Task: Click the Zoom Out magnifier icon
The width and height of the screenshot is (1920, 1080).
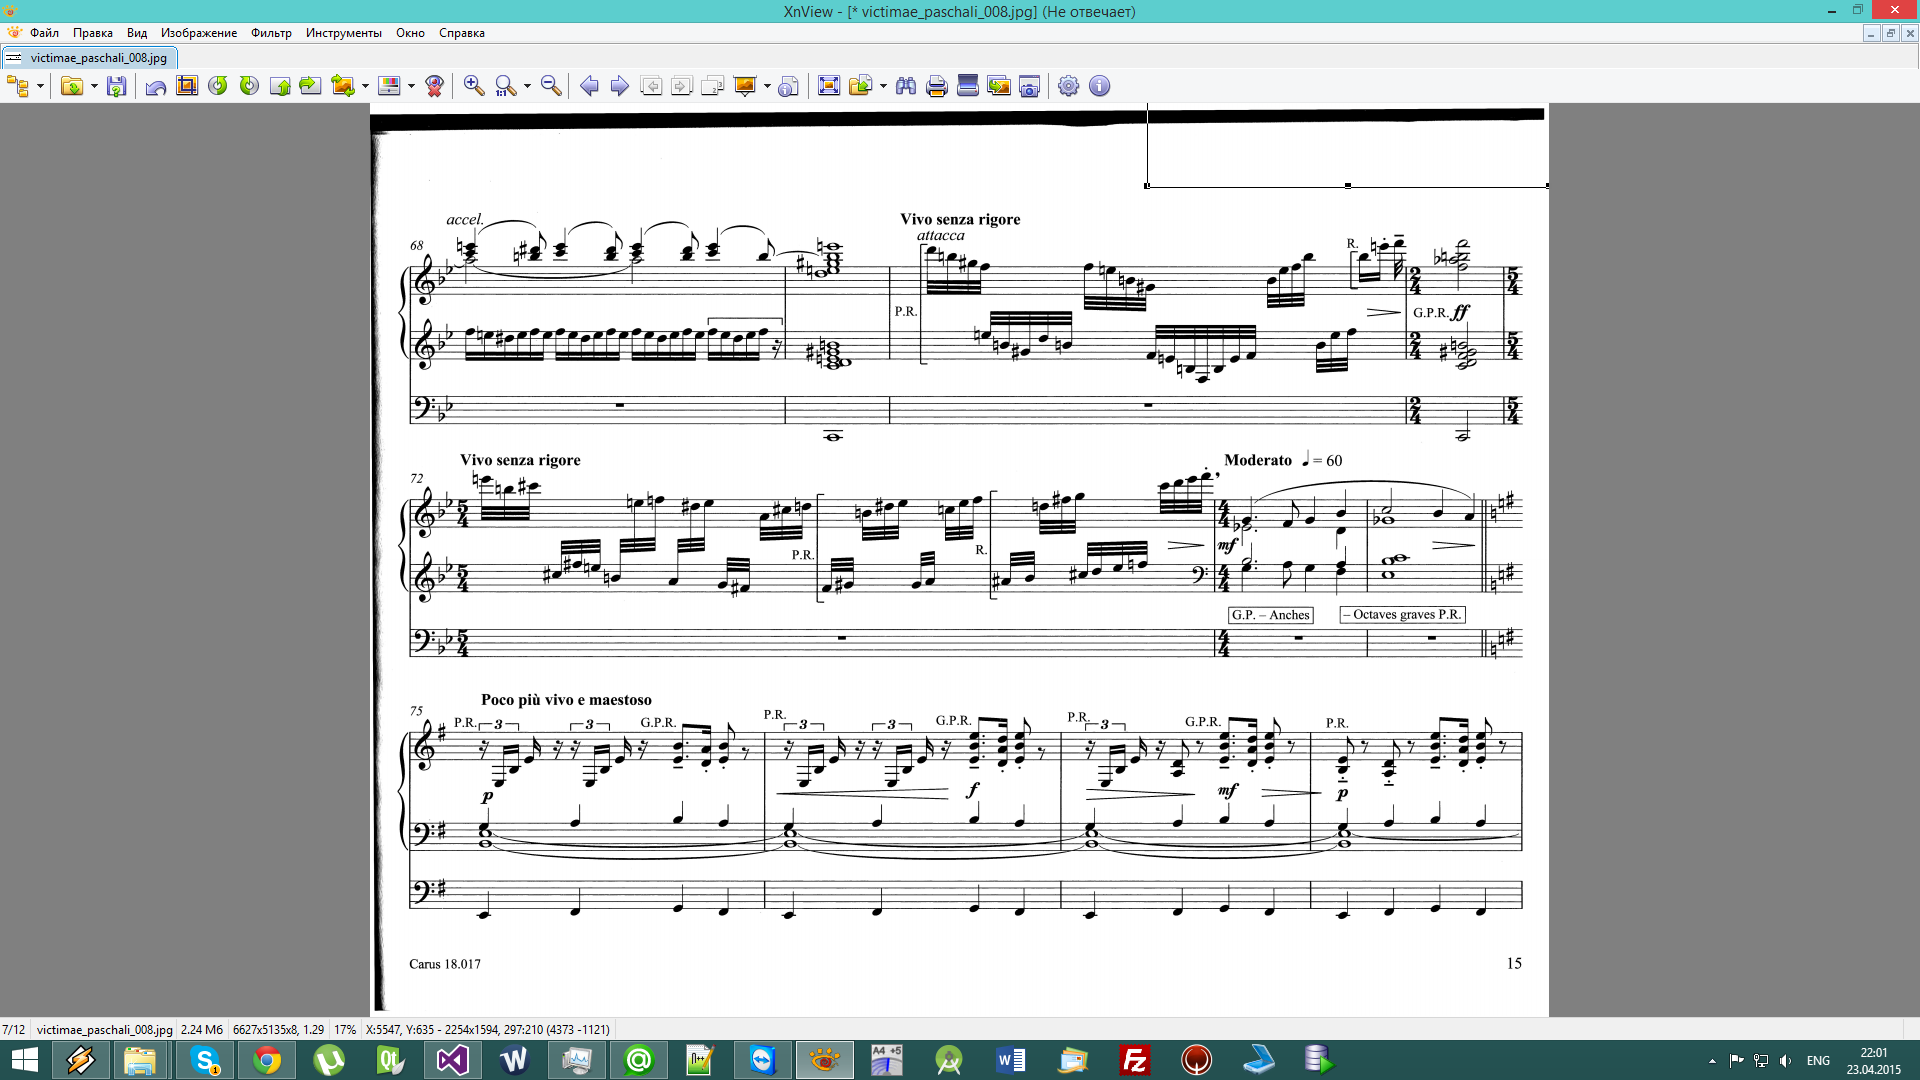Action: coord(551,86)
